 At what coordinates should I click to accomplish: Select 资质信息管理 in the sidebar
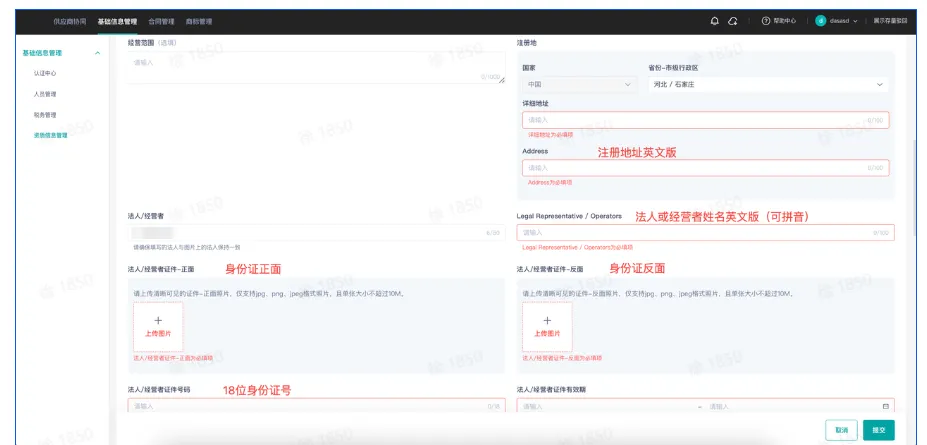(x=50, y=135)
